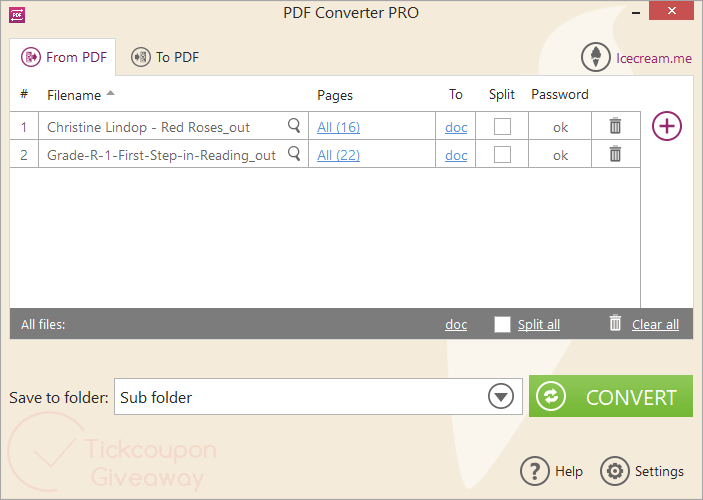This screenshot has width=703, height=500.
Task: Switch to the To PDF tab
Action: pyautogui.click(x=166, y=57)
